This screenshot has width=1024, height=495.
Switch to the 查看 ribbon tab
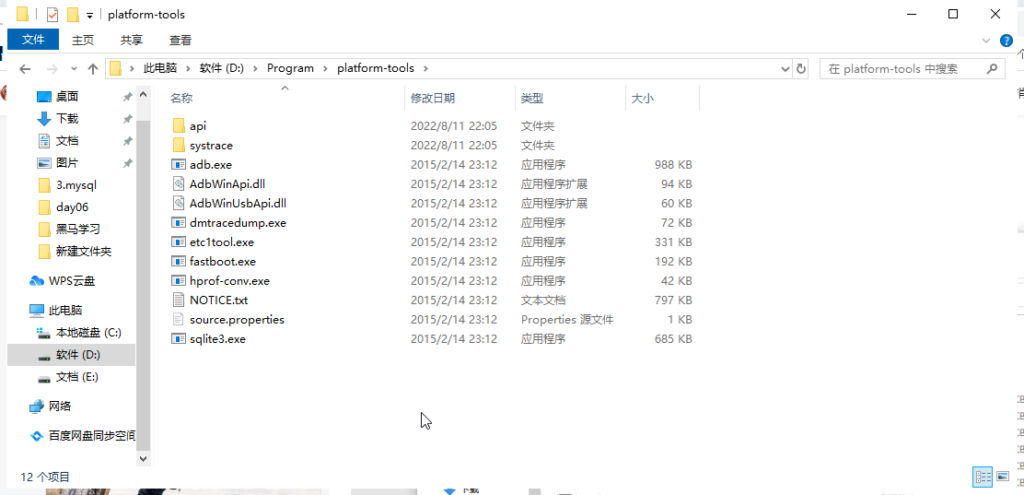pos(180,40)
